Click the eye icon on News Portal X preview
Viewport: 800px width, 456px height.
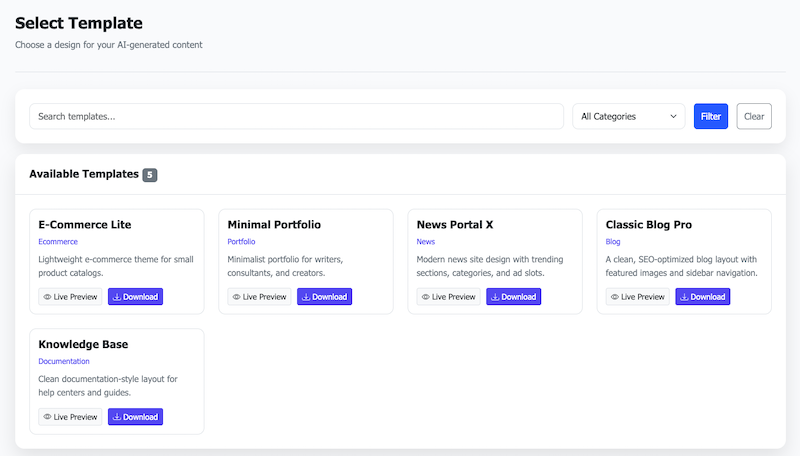coord(425,297)
